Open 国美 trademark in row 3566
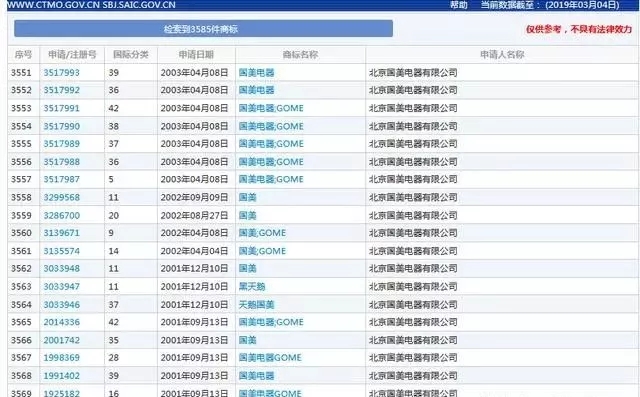 click(247, 340)
